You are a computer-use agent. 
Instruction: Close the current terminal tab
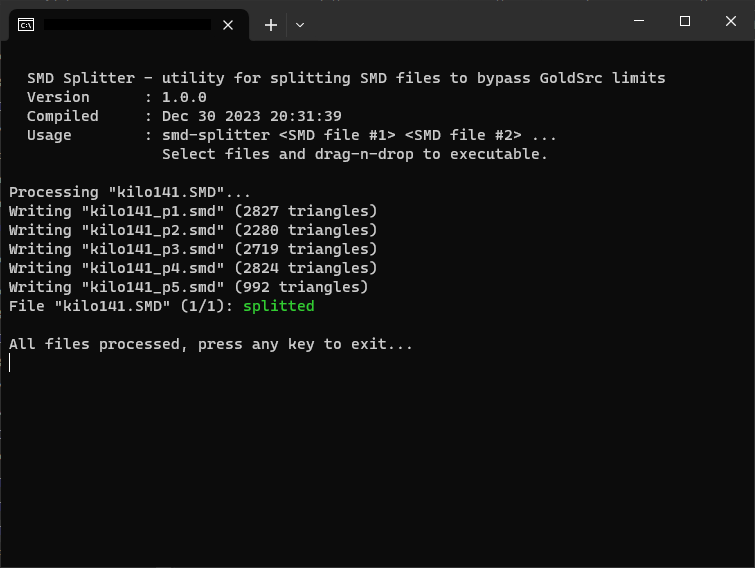pos(228,25)
